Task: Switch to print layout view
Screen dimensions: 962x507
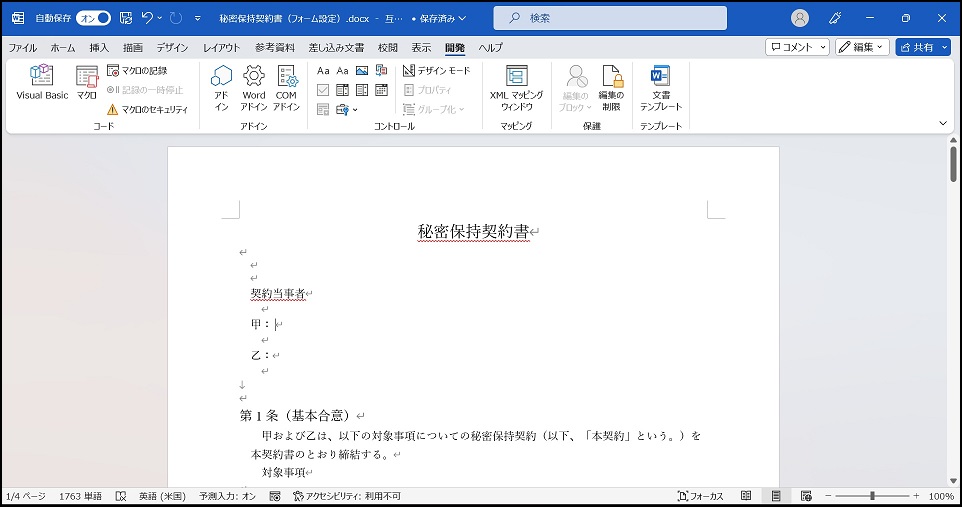Action: tap(776, 496)
